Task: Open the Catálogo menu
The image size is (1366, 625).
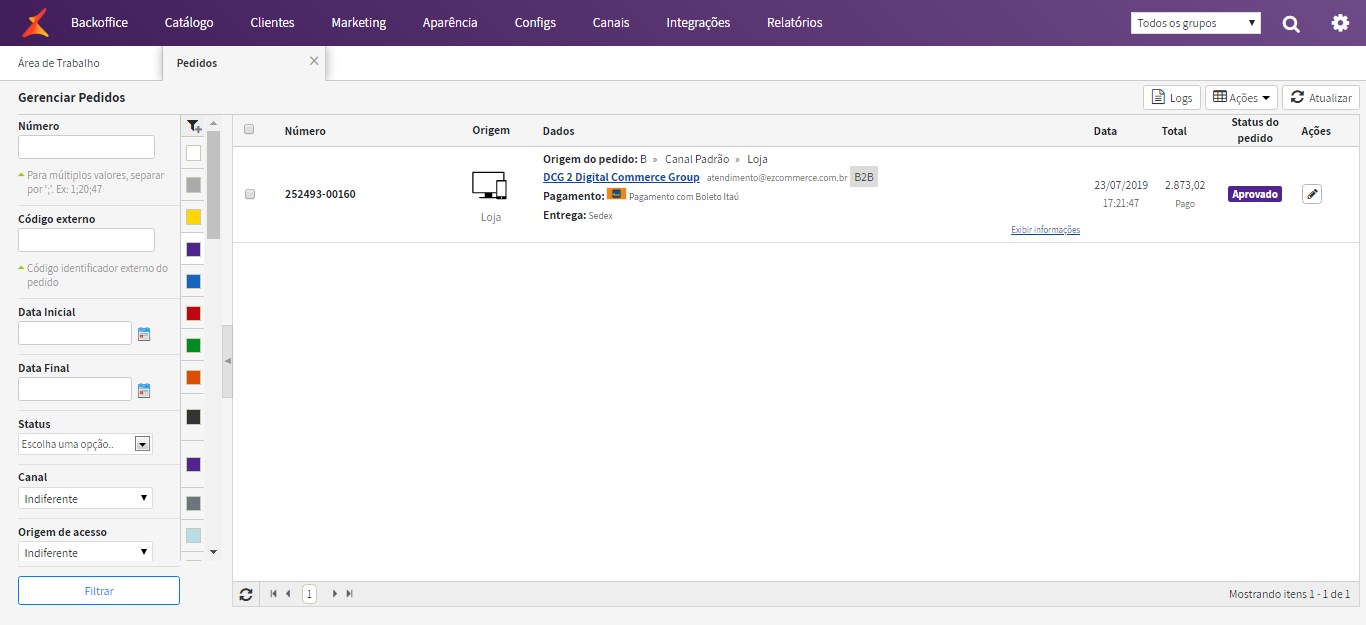Action: coord(189,23)
